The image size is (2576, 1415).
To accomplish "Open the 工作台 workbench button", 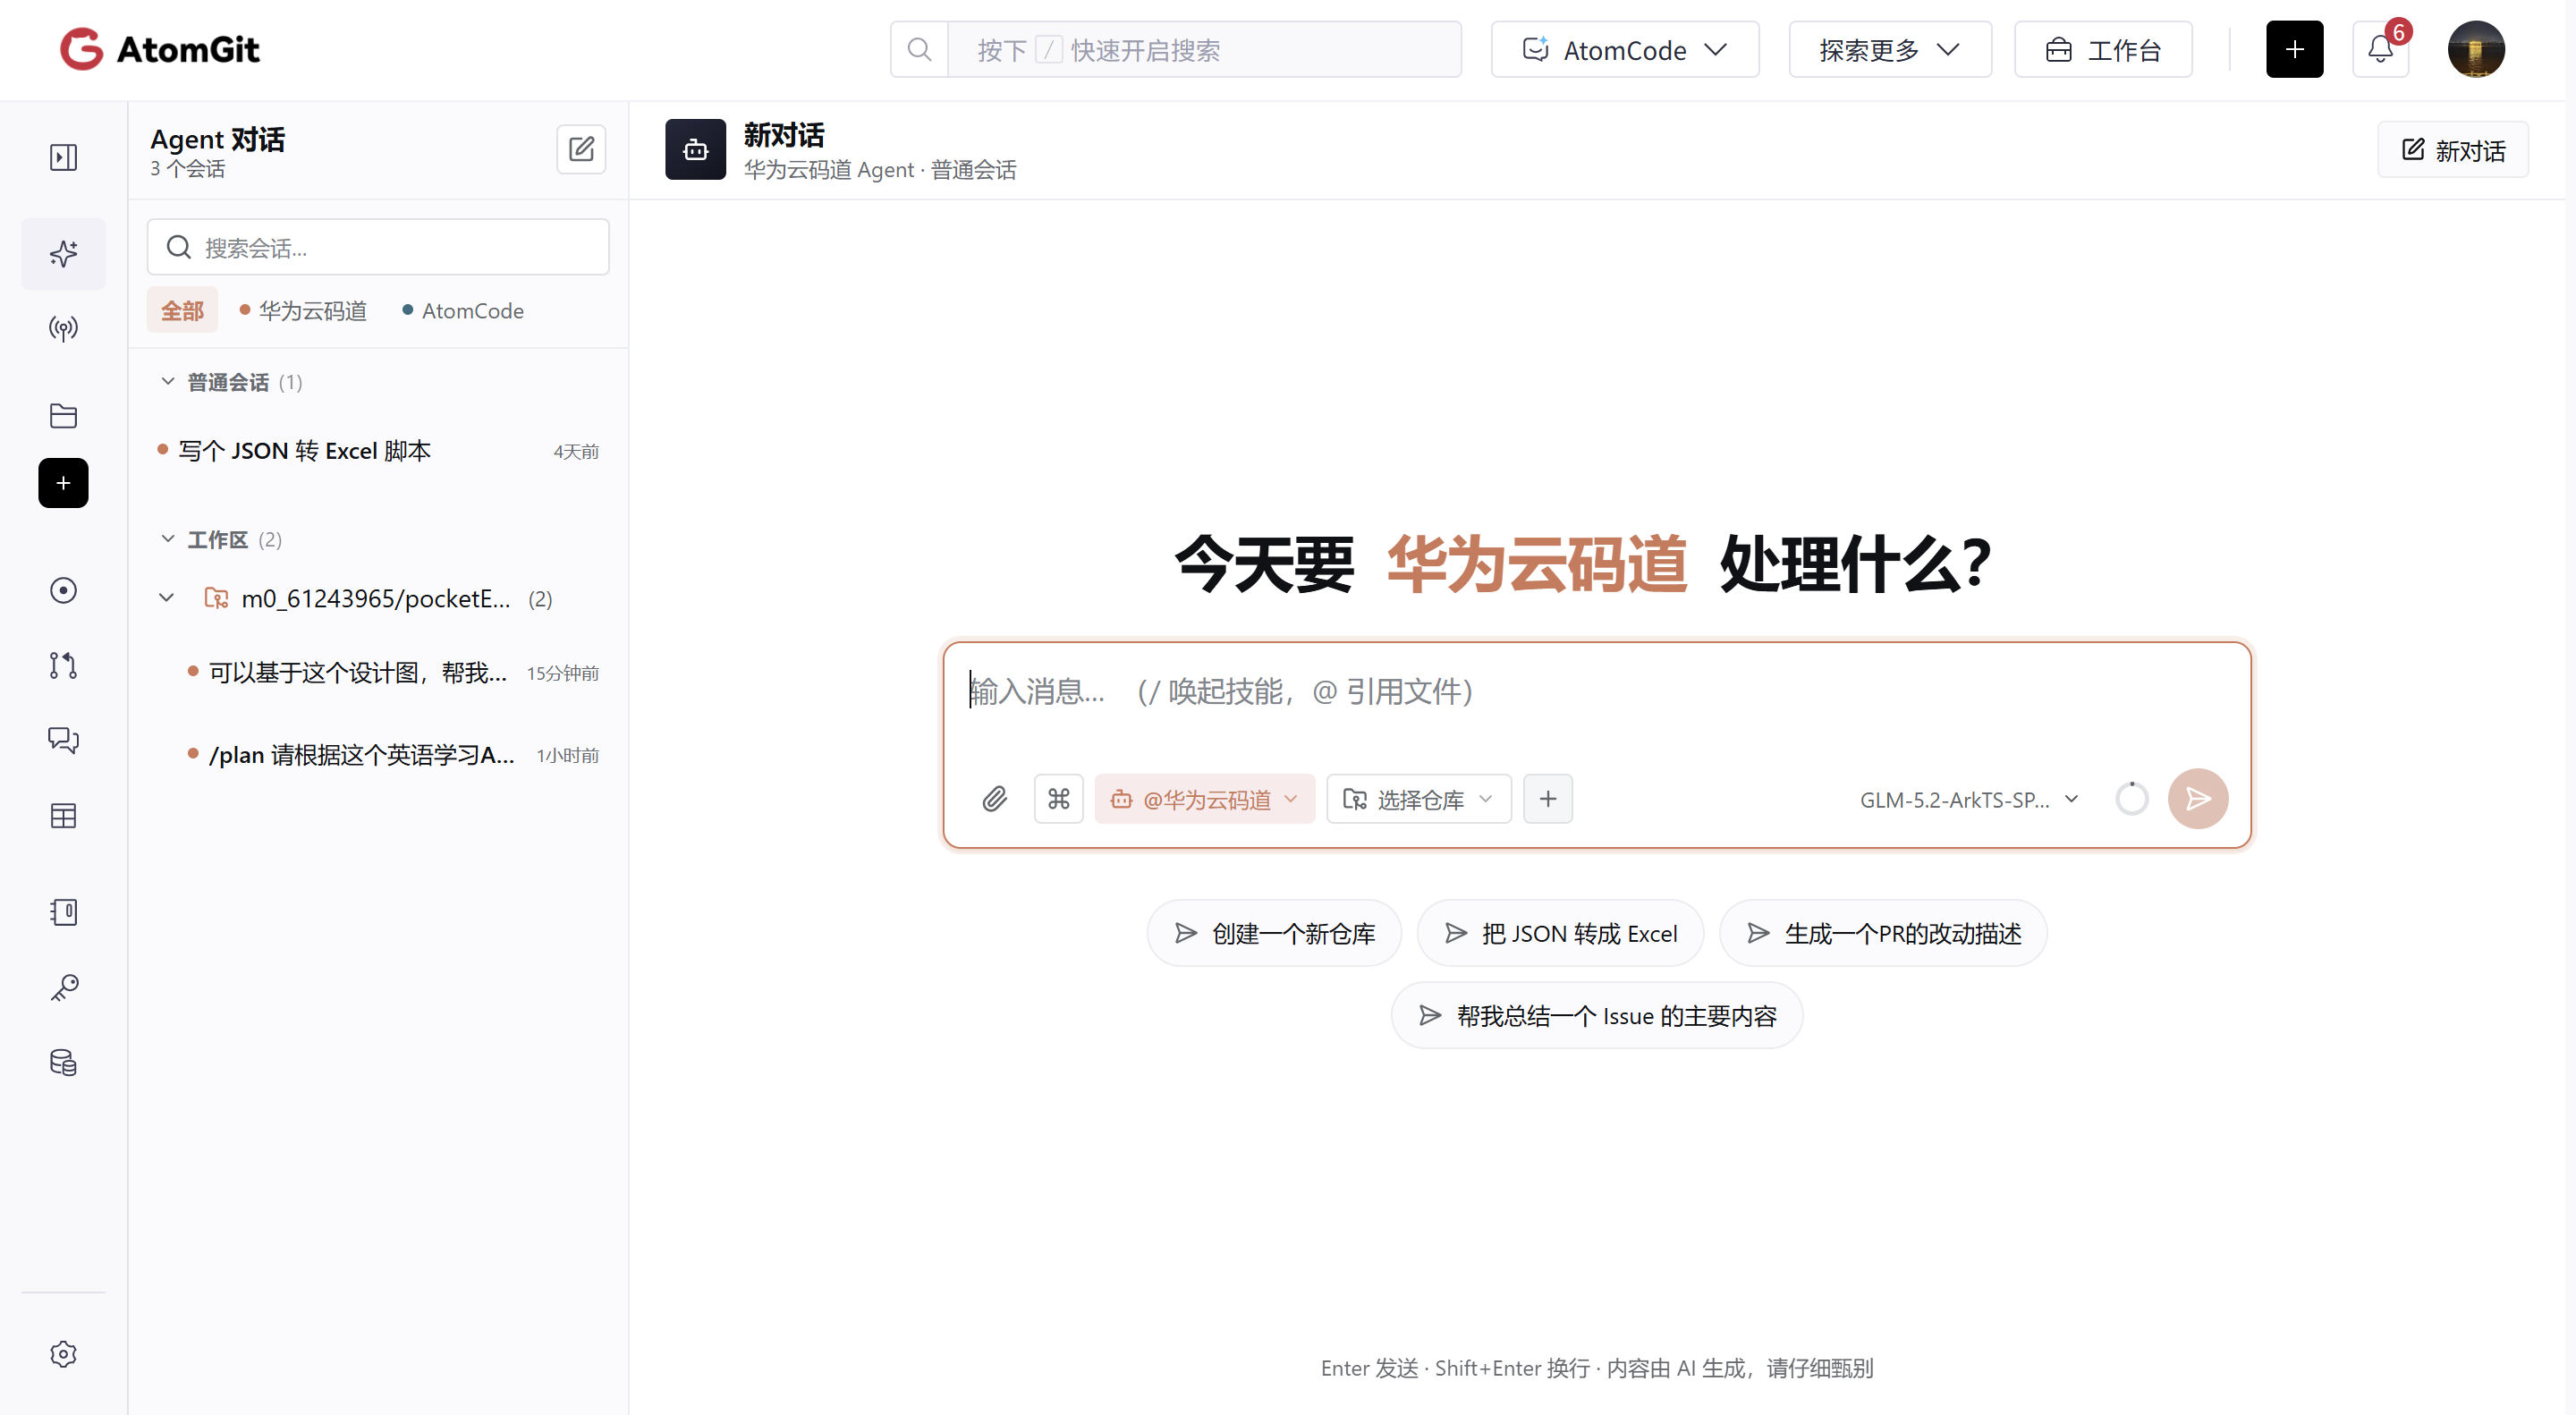I will point(2103,49).
